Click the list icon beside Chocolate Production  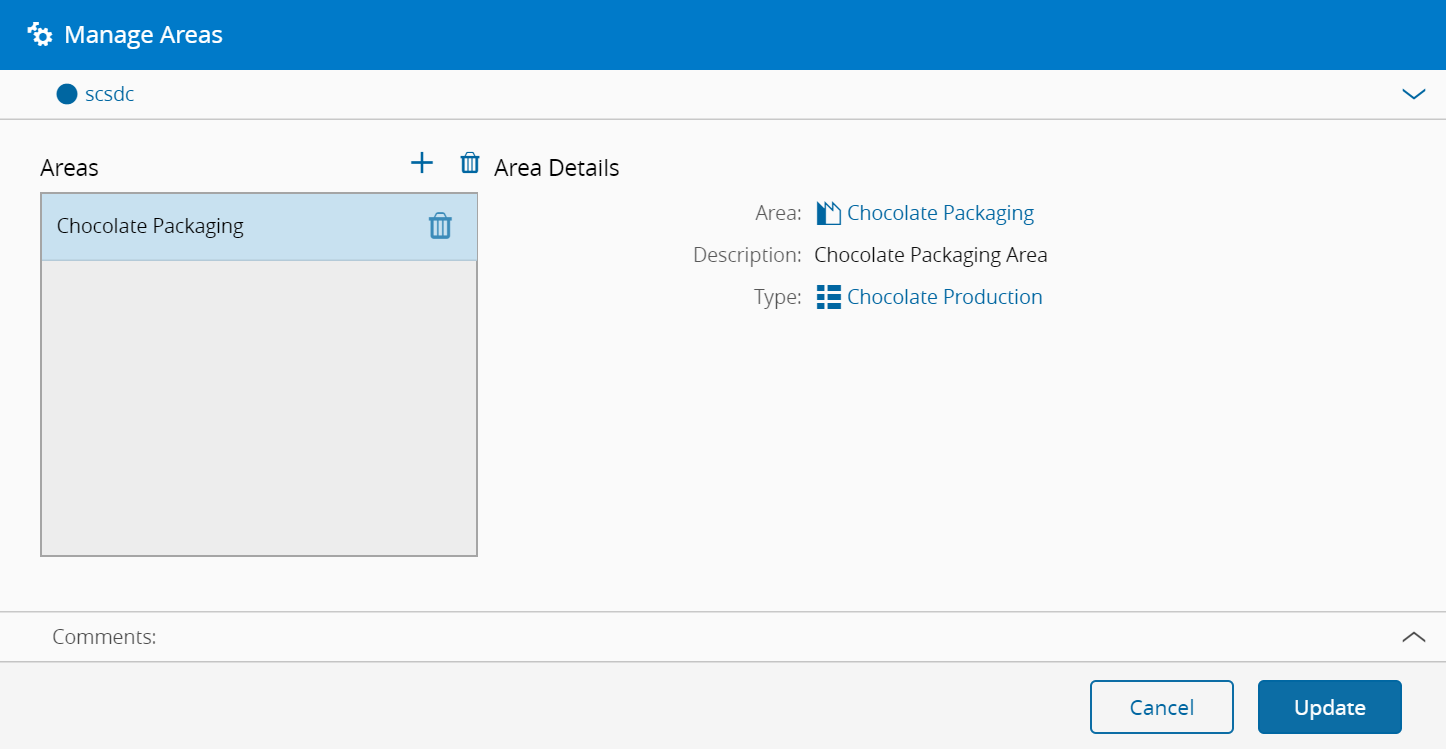(x=828, y=297)
